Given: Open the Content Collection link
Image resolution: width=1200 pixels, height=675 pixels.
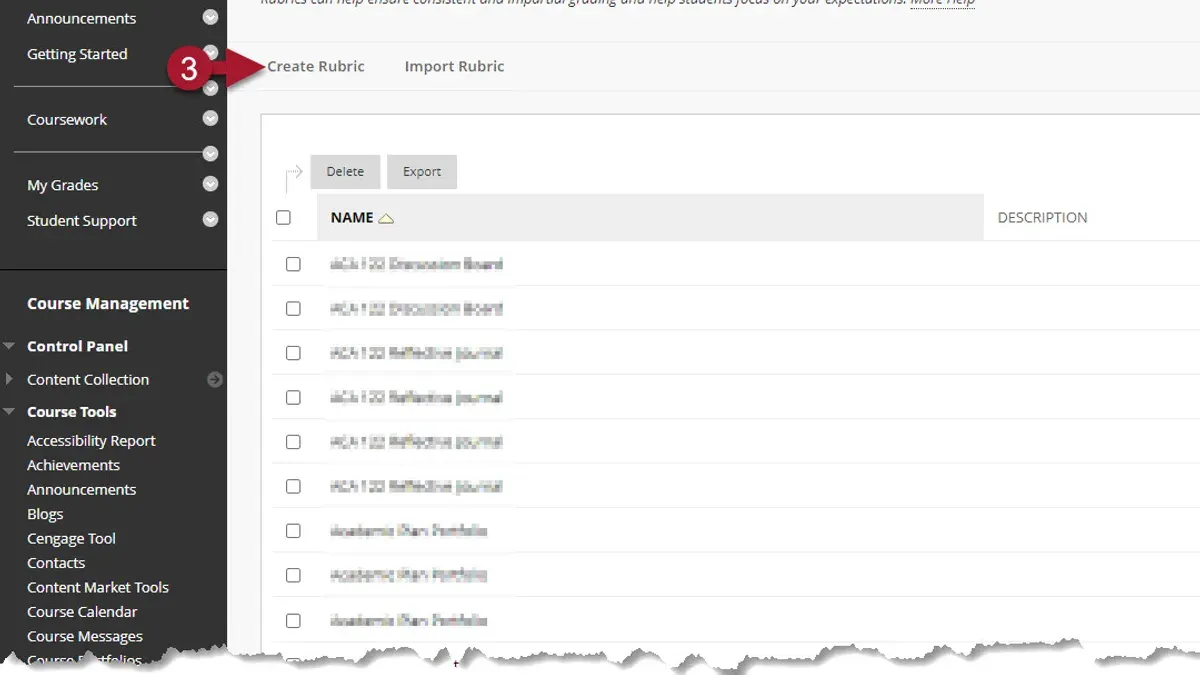Looking at the screenshot, I should coord(88,380).
